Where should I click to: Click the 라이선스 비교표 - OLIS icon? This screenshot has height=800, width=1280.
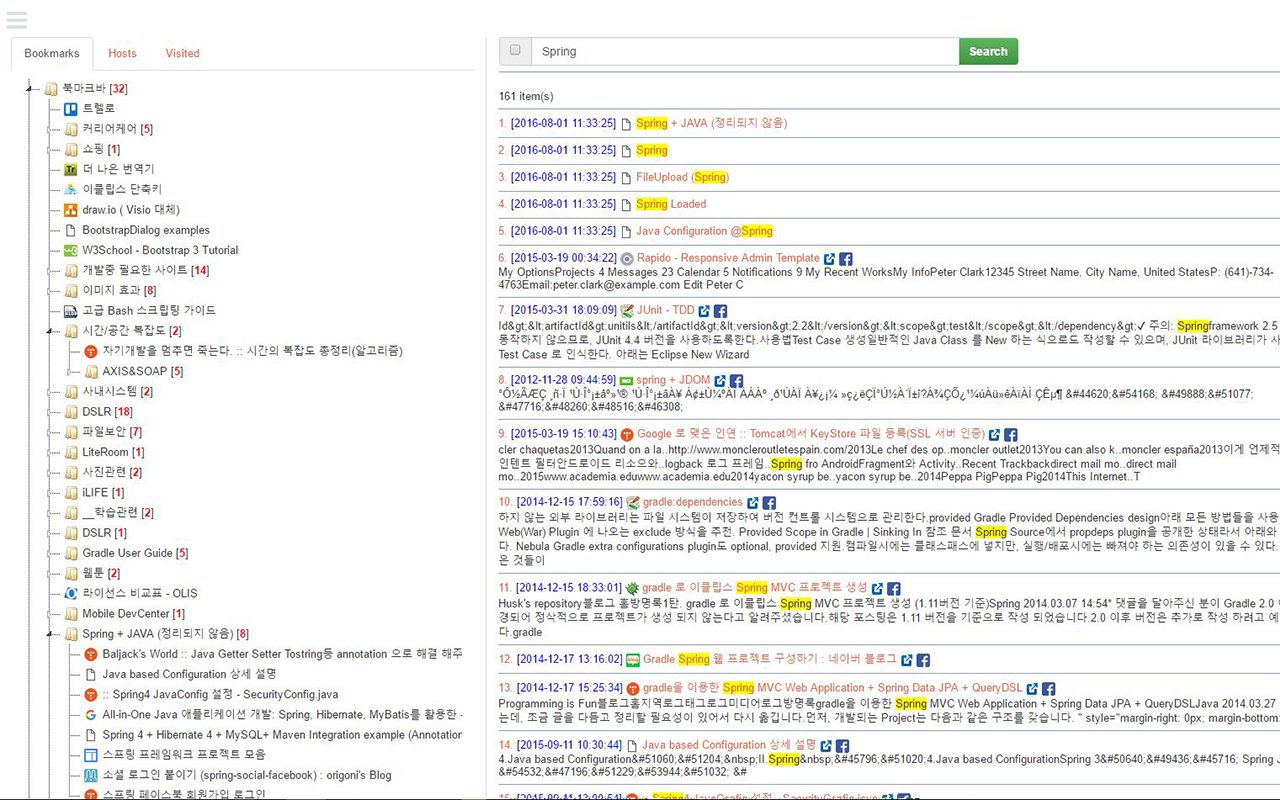point(71,593)
